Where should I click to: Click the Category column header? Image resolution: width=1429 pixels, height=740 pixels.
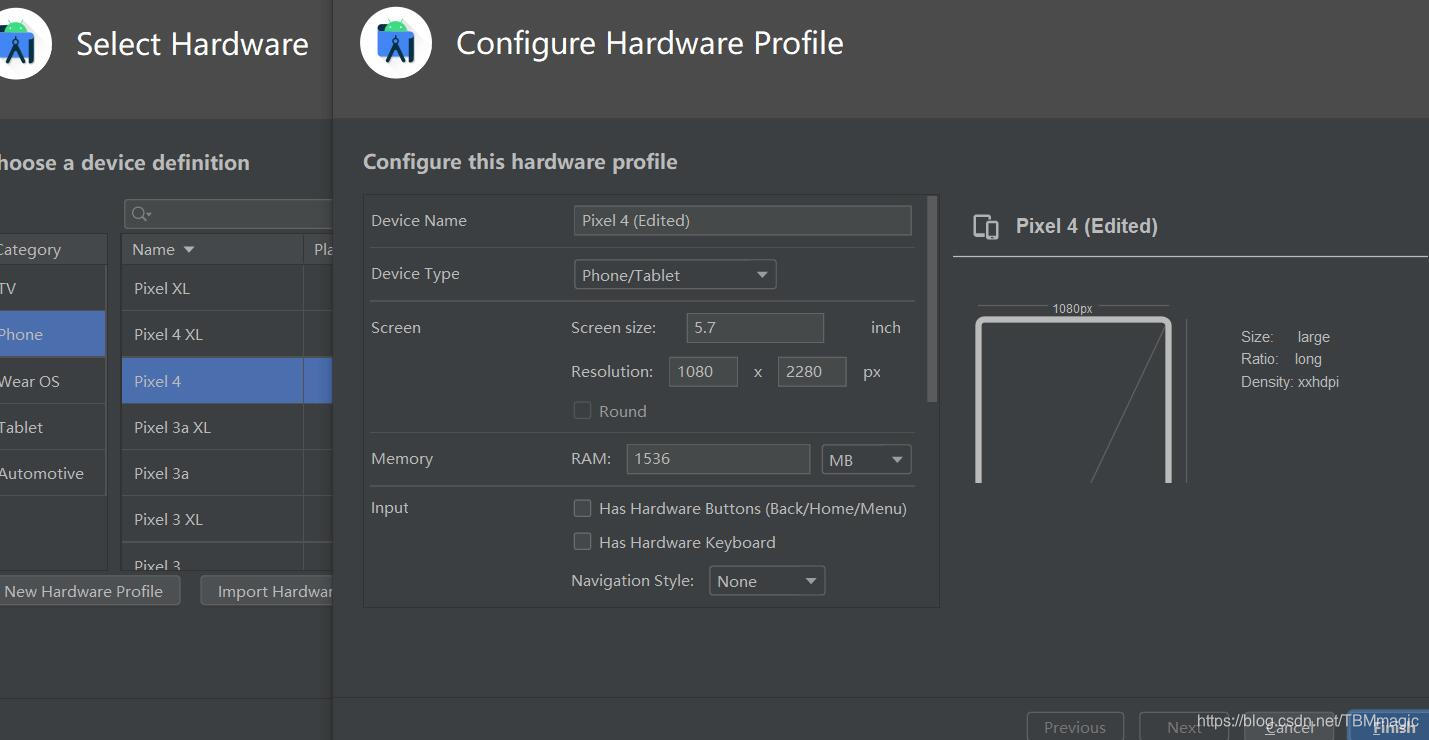[x=52, y=249]
